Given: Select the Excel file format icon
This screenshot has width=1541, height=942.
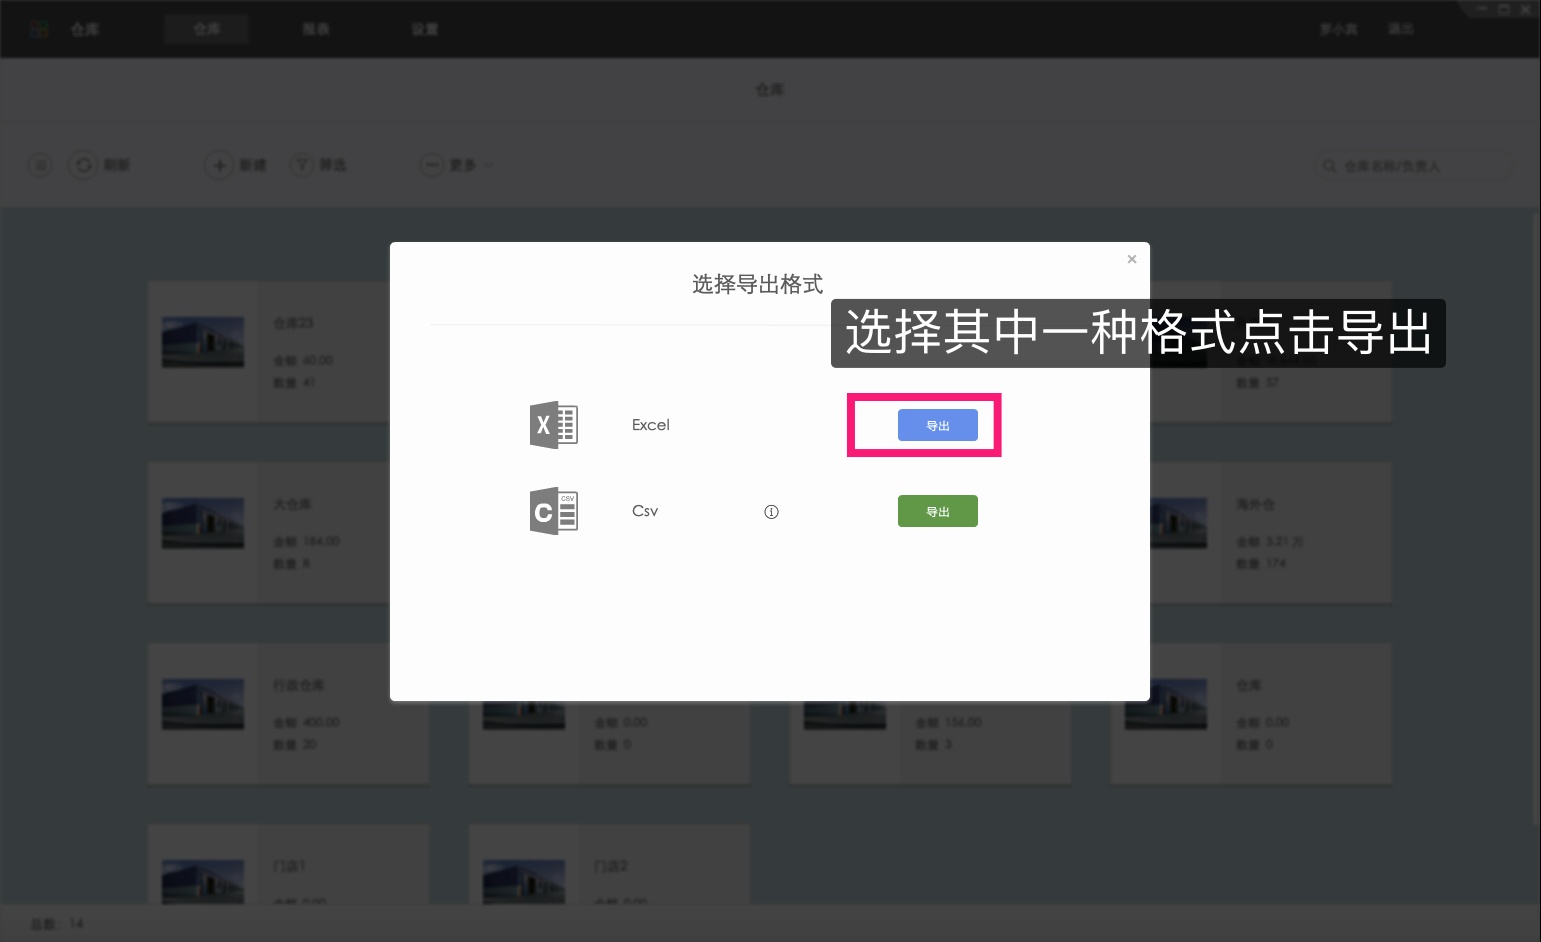Looking at the screenshot, I should pyautogui.click(x=554, y=425).
